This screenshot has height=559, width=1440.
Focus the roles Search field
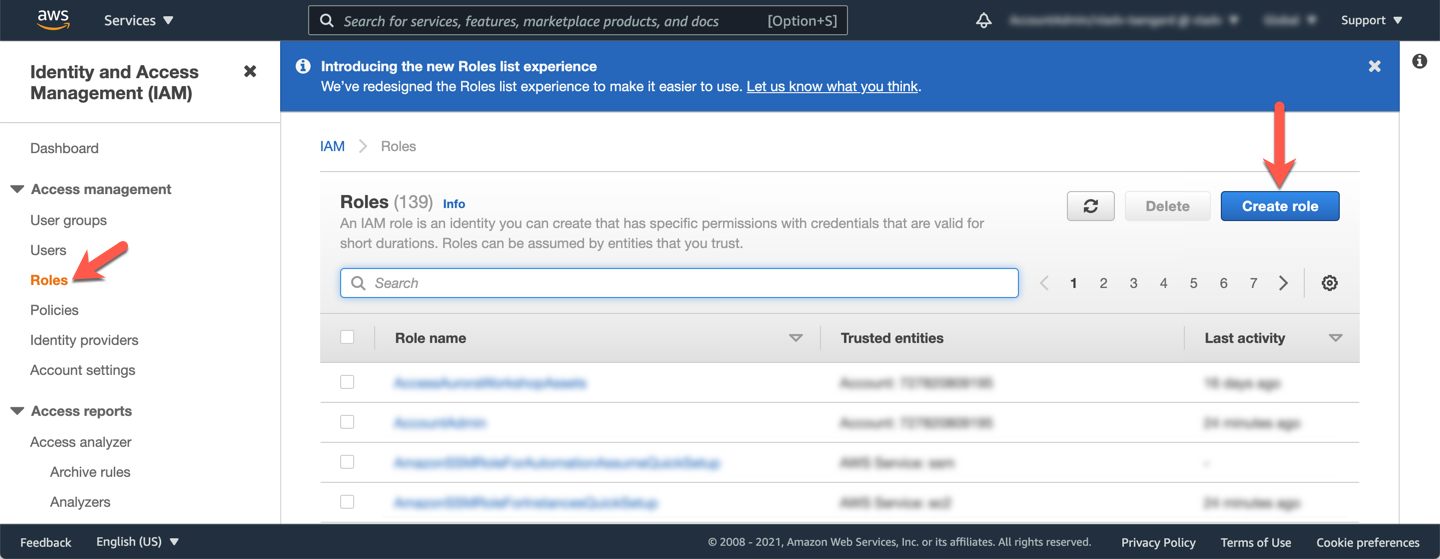point(680,283)
